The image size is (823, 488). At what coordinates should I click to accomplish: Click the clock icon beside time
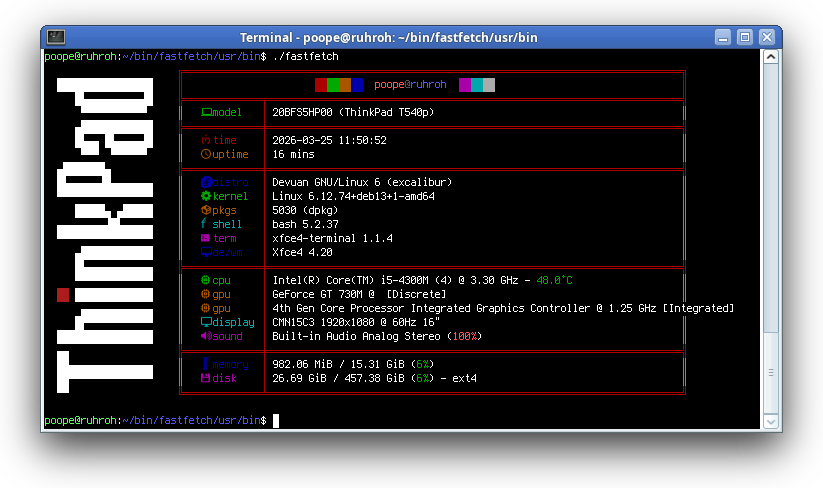coord(206,140)
